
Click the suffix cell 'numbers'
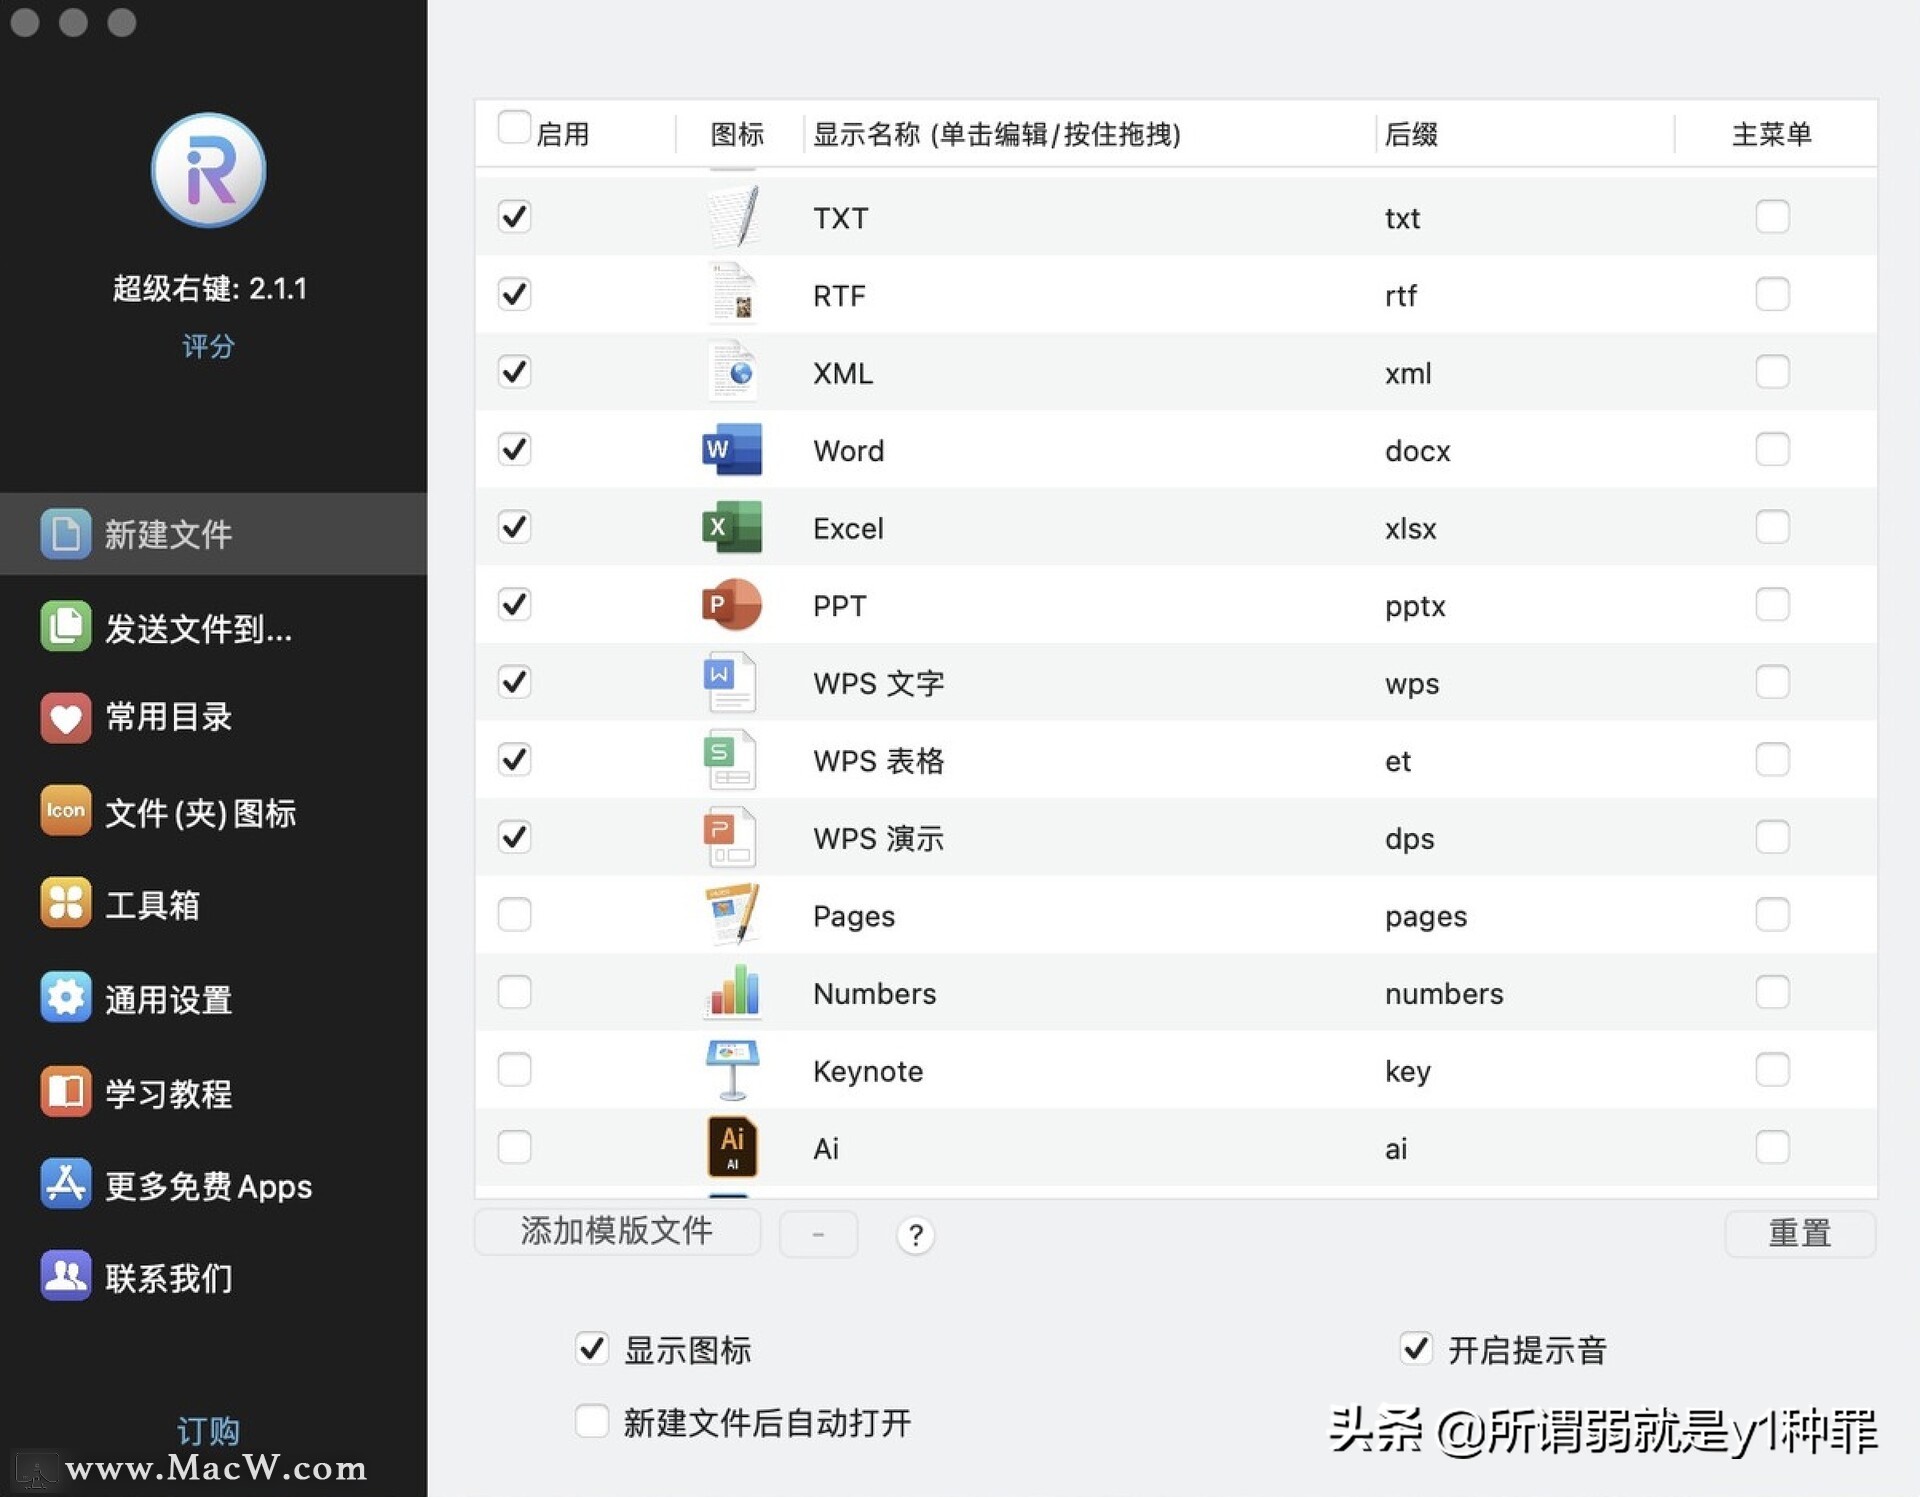coord(1444,993)
